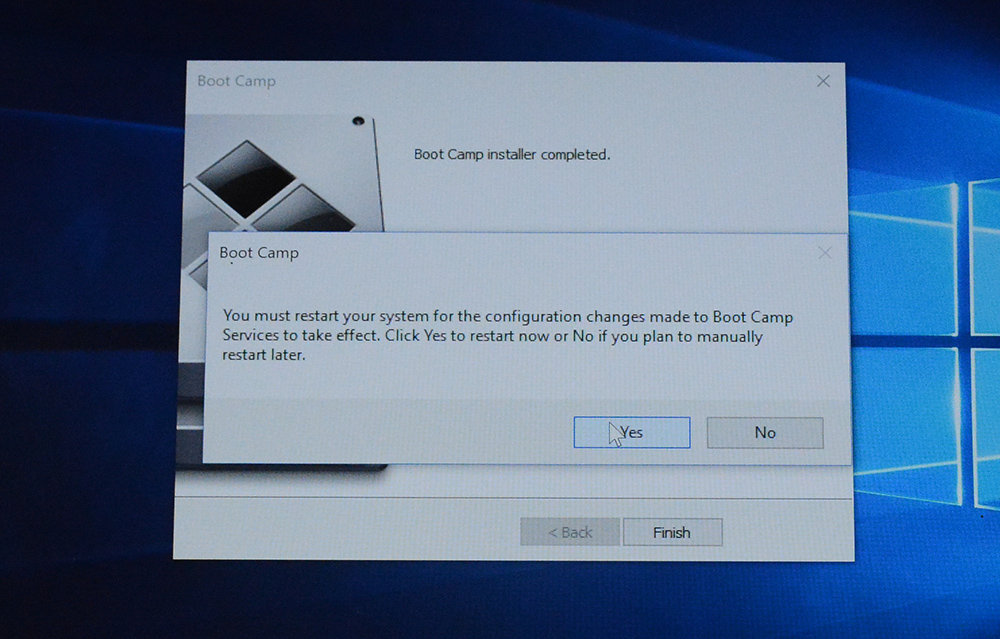Click the Boot Camp title on the restart dialog
This screenshot has width=1000, height=639.
258,253
